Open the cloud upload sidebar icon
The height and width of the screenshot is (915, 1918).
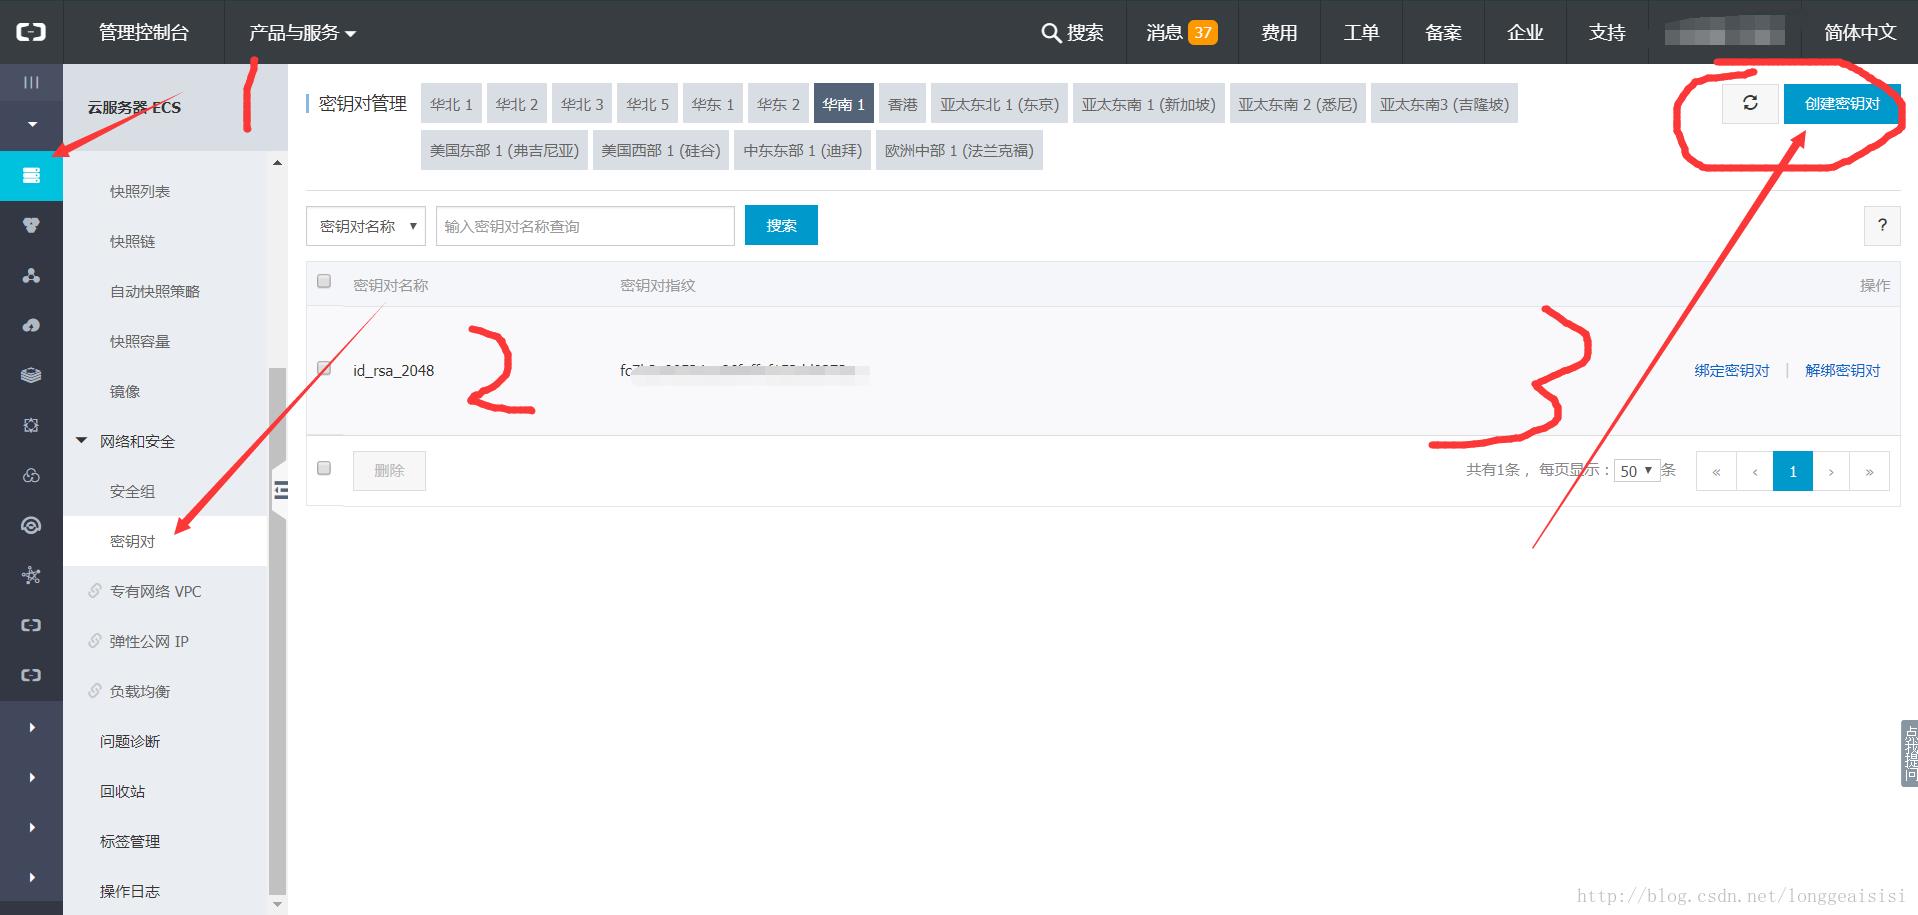pyautogui.click(x=31, y=326)
